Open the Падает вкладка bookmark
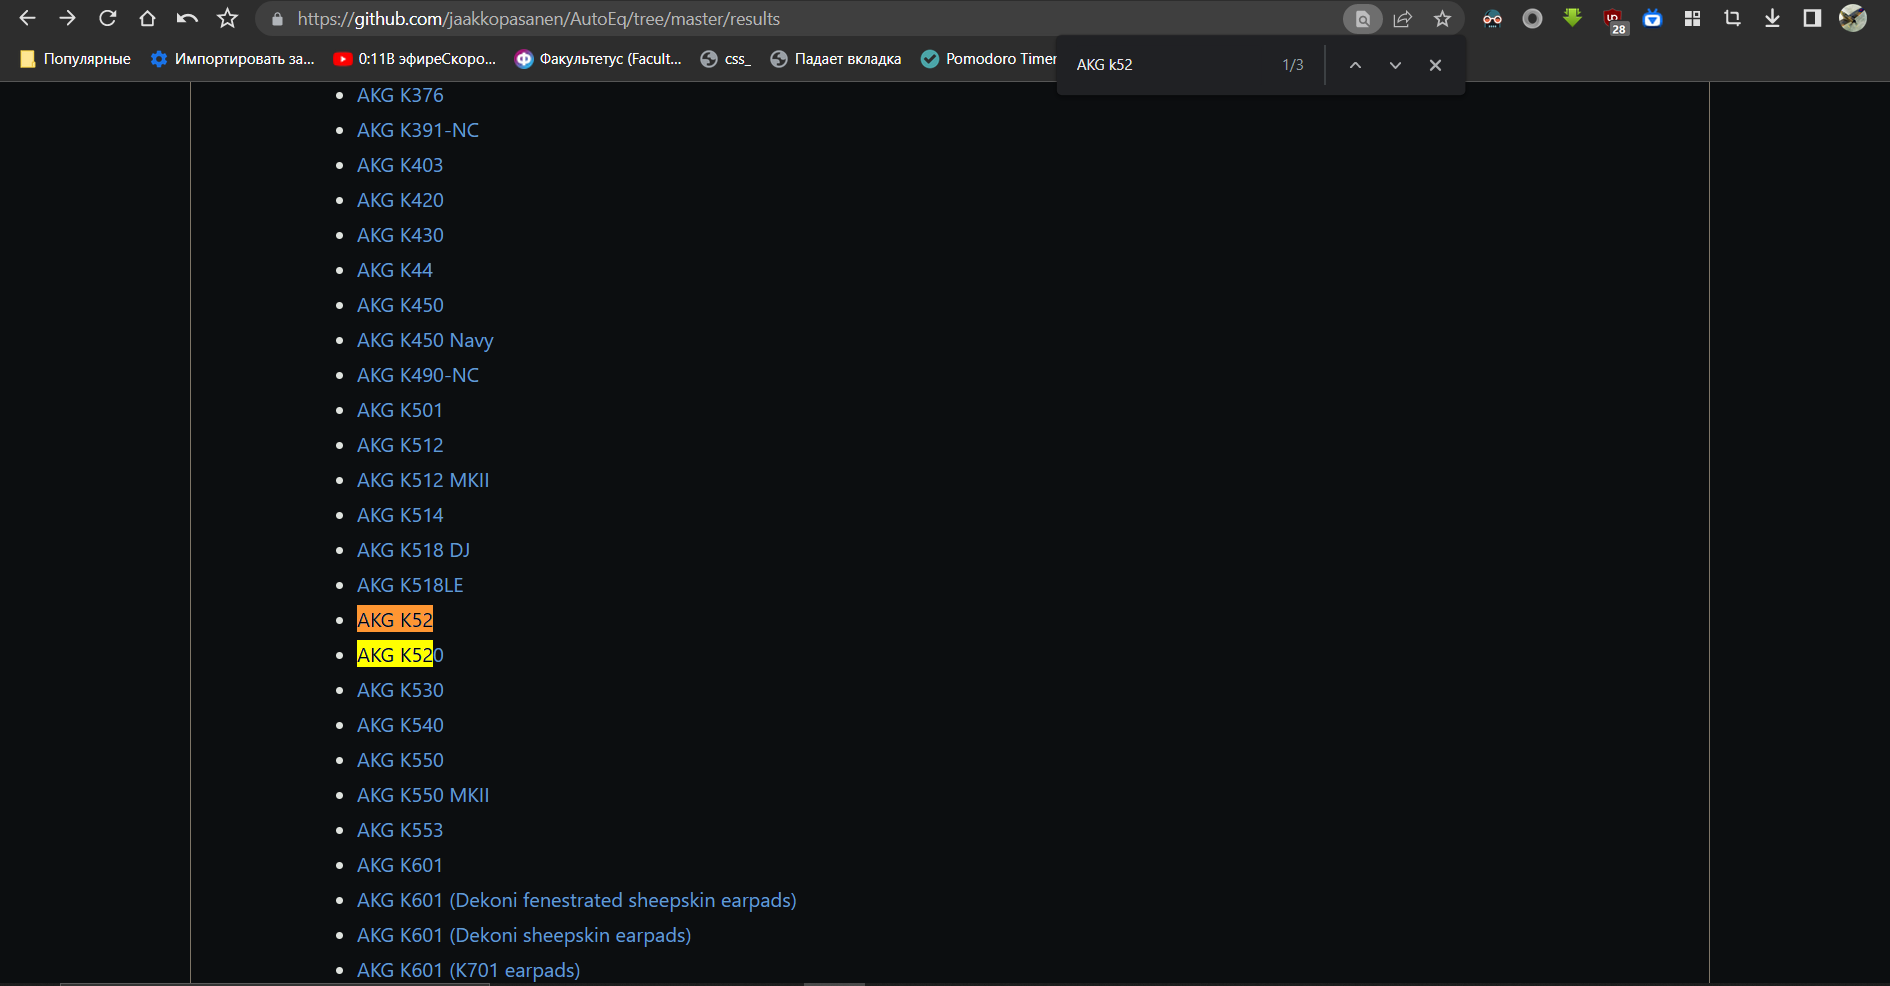Screen dimensions: 1890x986 (836, 59)
